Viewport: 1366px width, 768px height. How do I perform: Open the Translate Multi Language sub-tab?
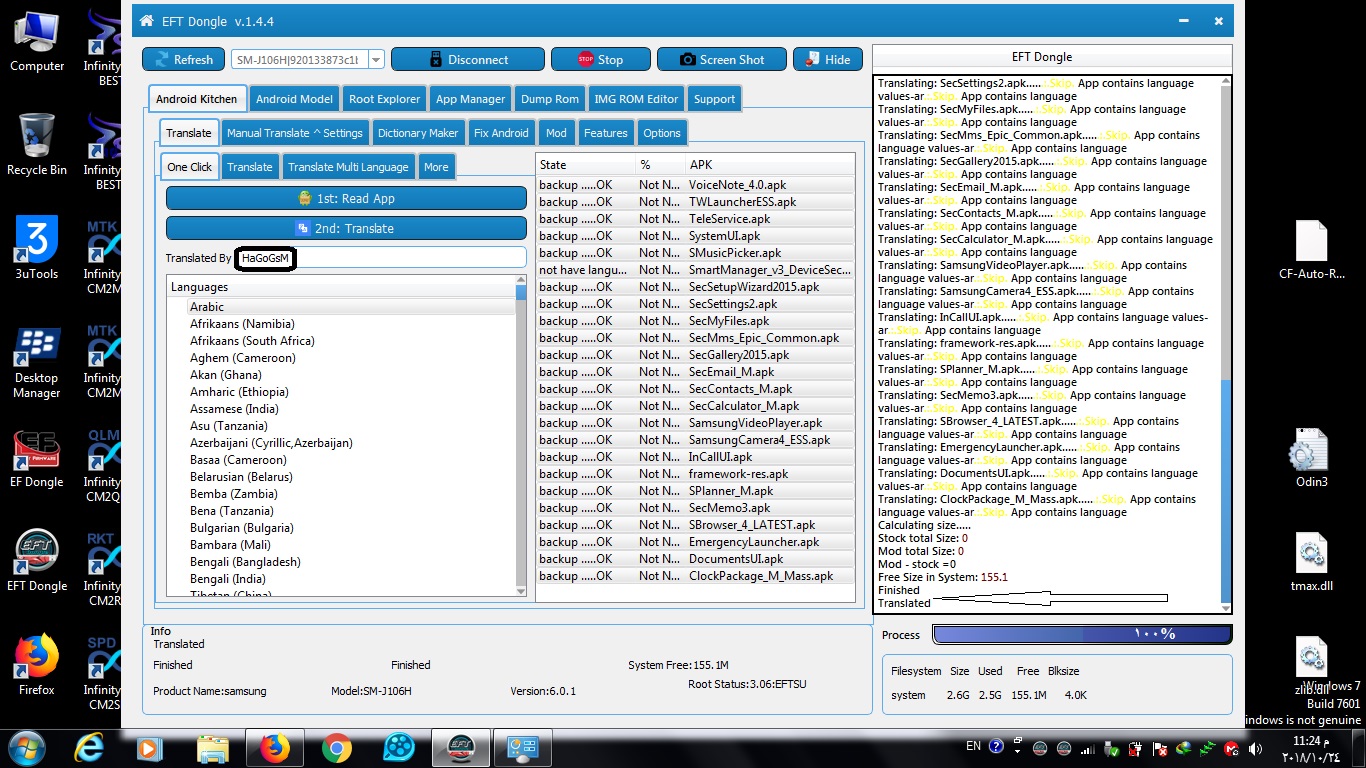348,167
